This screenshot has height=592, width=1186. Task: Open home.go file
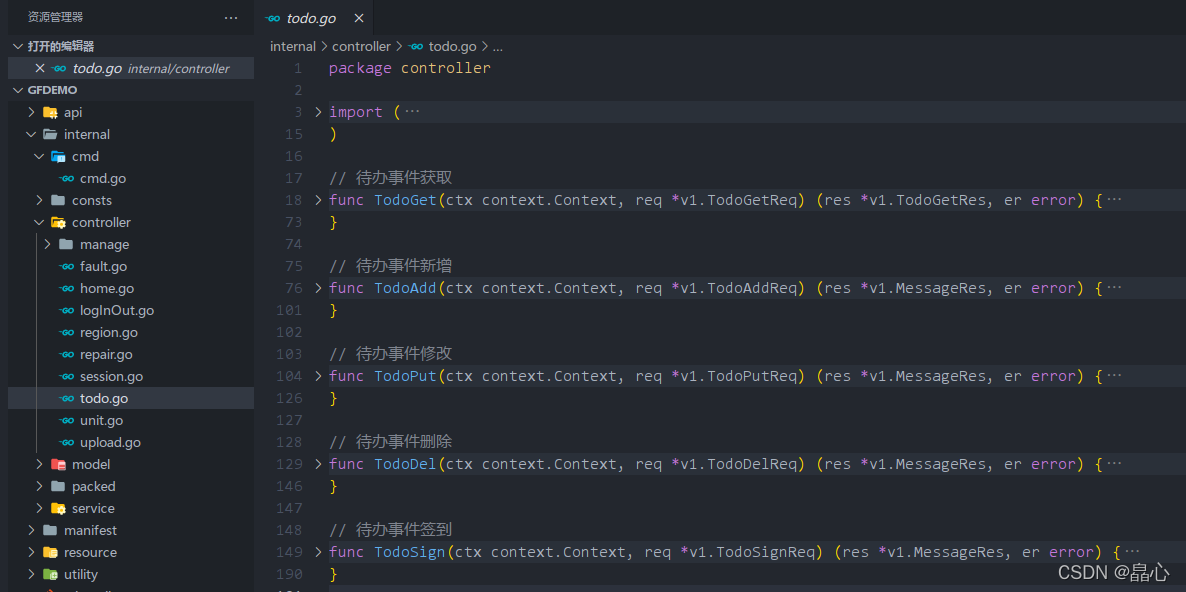point(107,288)
